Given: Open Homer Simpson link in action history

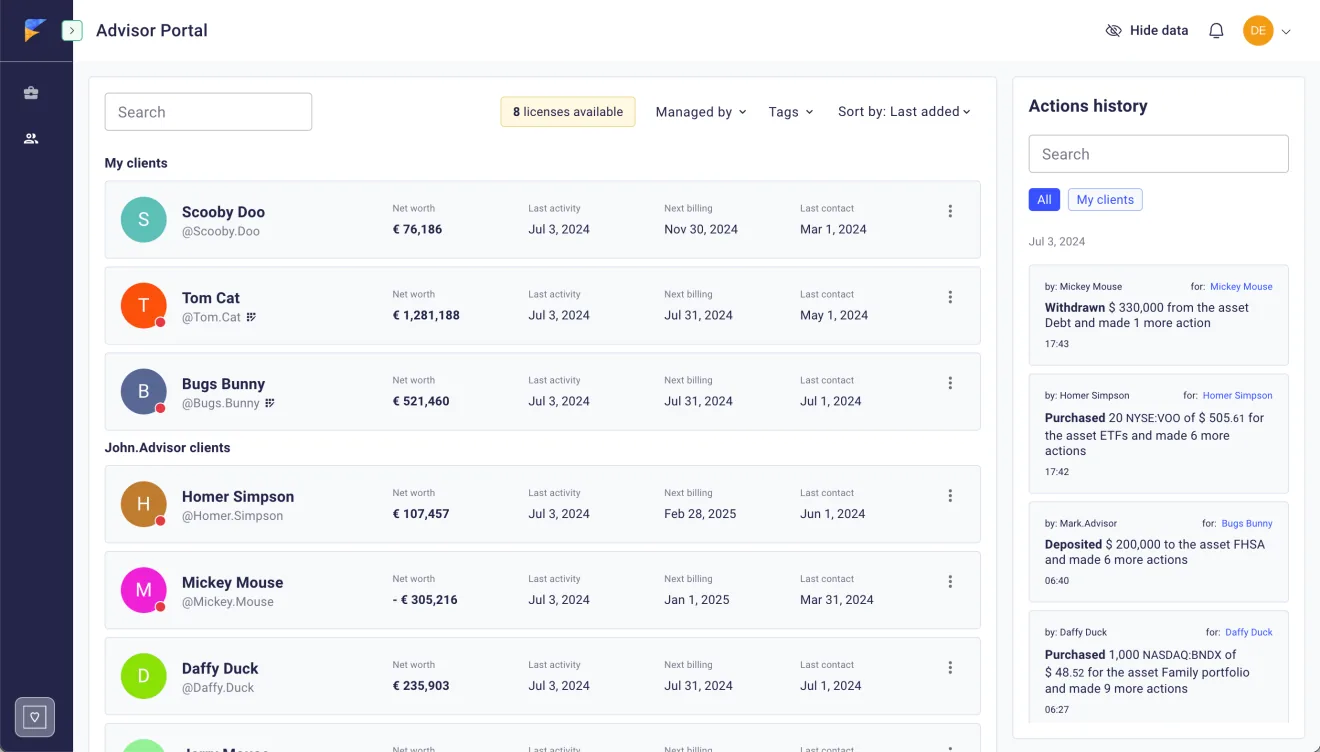Looking at the screenshot, I should click(x=1237, y=396).
